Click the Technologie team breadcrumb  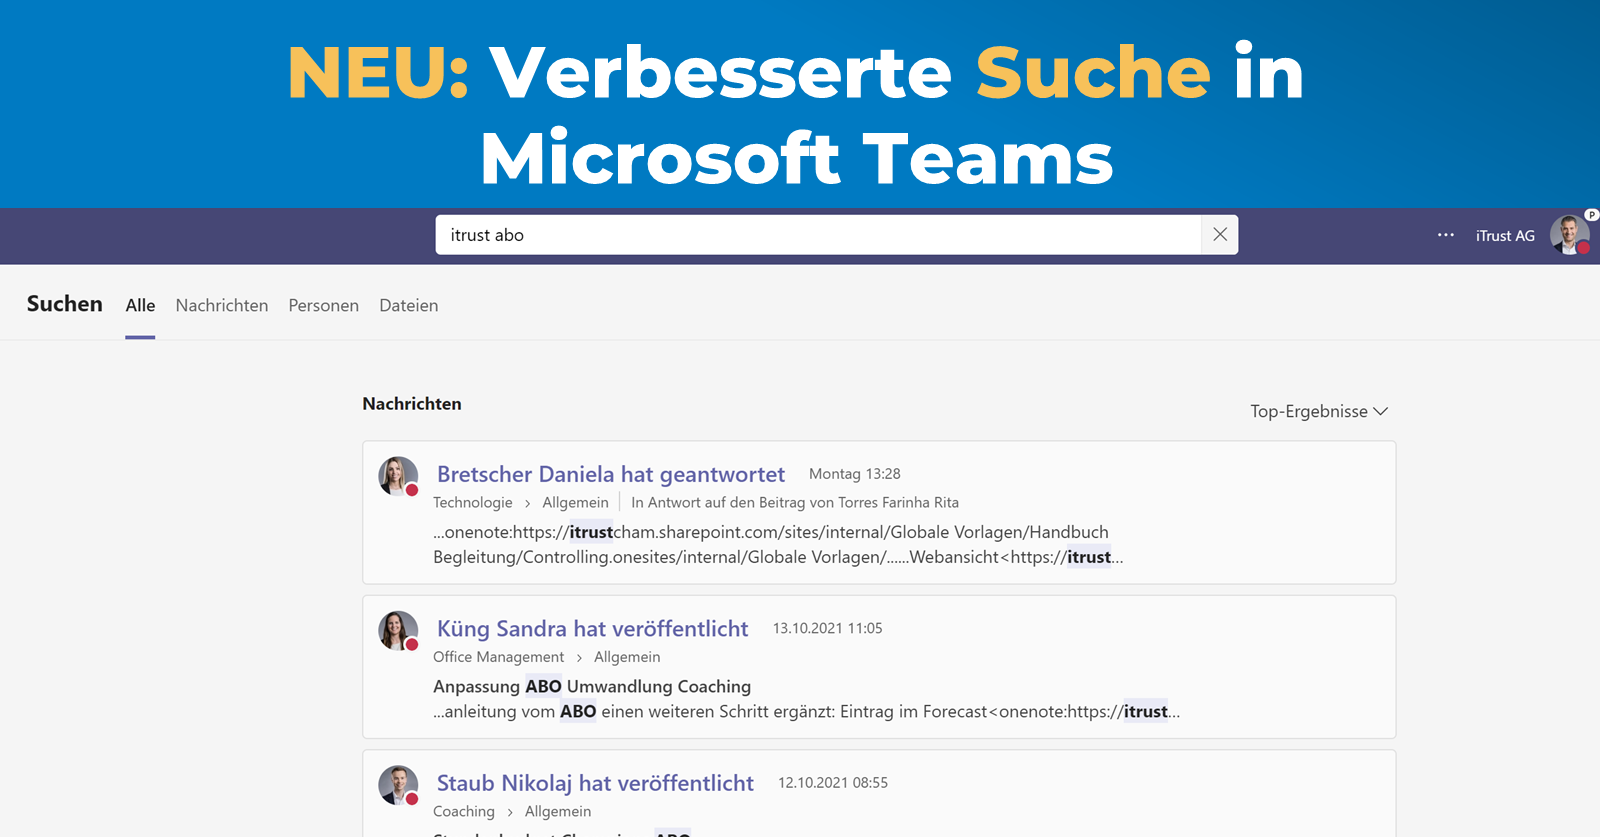[473, 502]
